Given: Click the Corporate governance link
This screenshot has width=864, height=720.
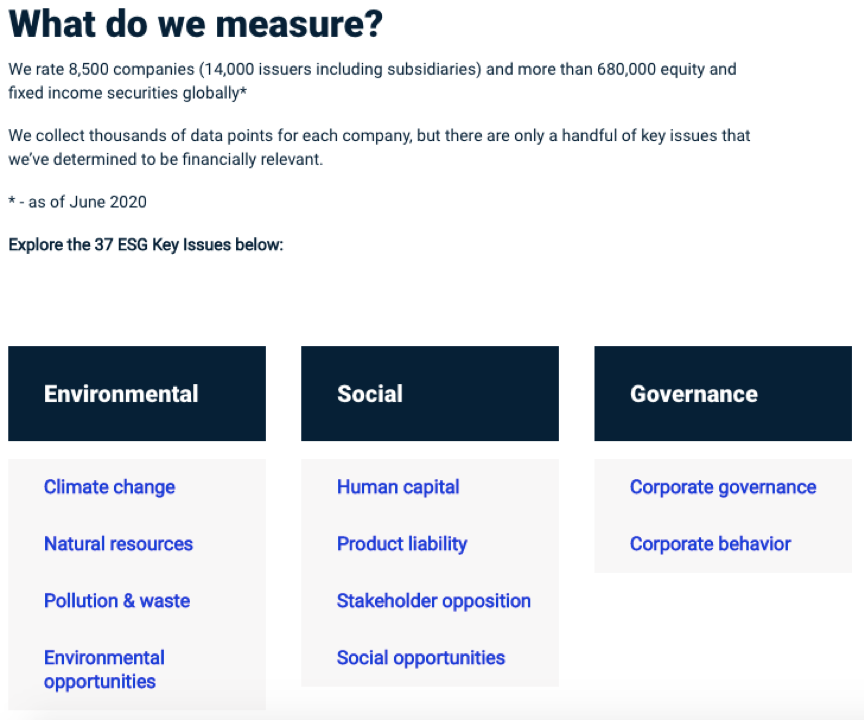Looking at the screenshot, I should coord(723,487).
